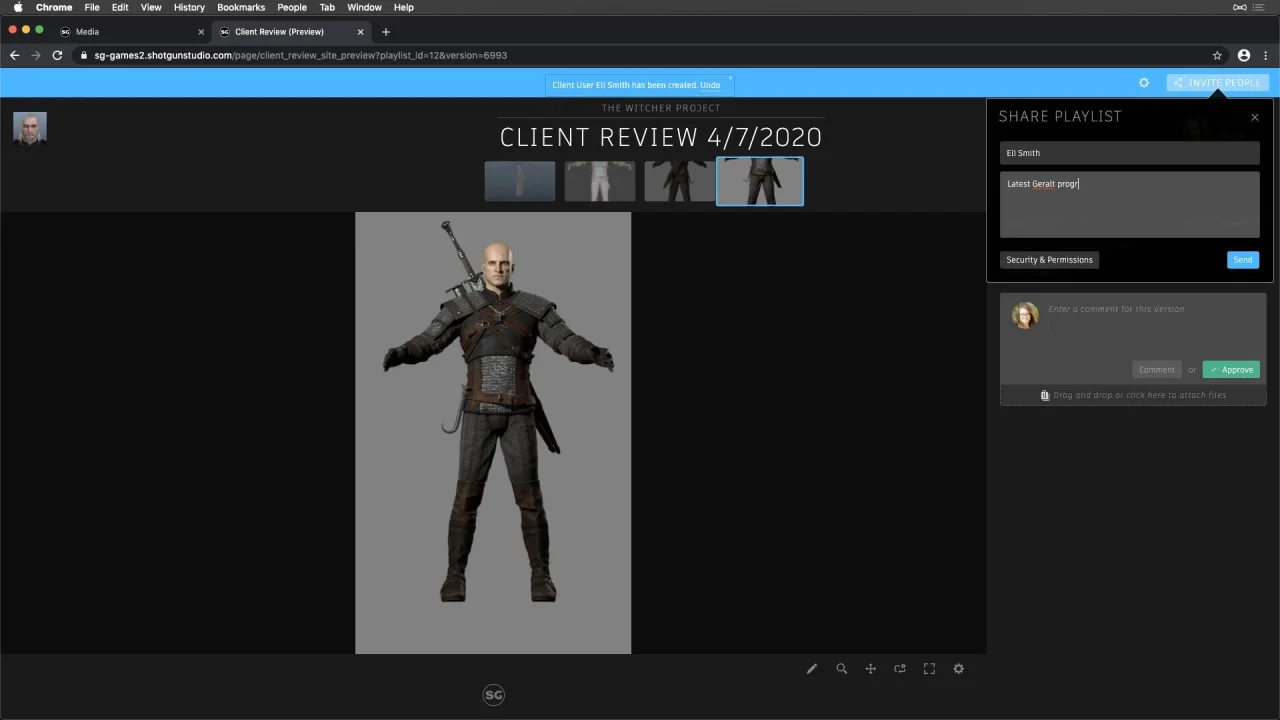
Task: Select the Client Review (Preview) tab
Action: pyautogui.click(x=290, y=31)
